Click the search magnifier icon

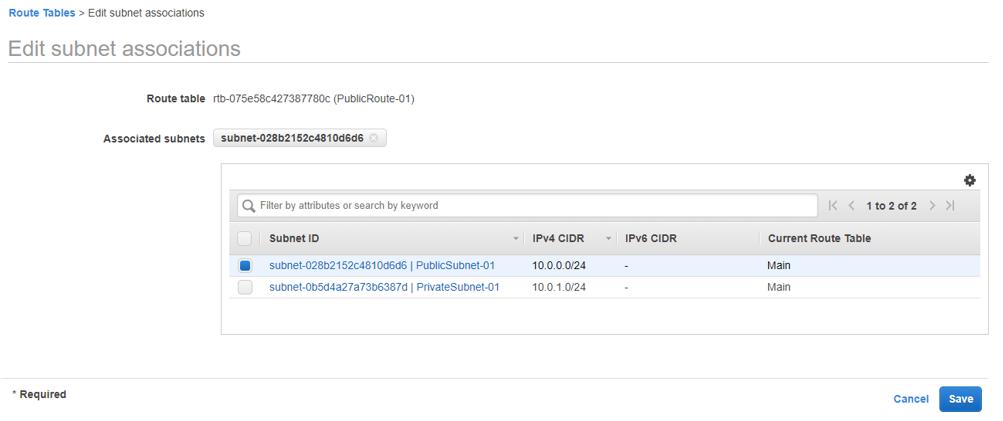click(249, 206)
